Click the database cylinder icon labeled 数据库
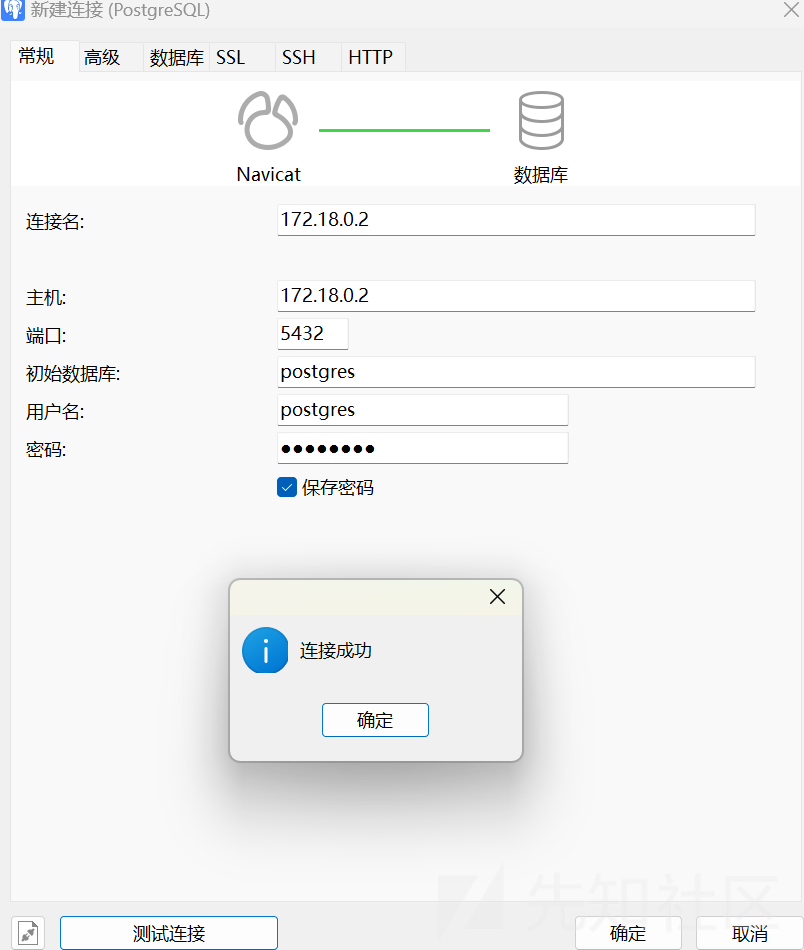Screen dimensions: 804x950 [x=540, y=119]
